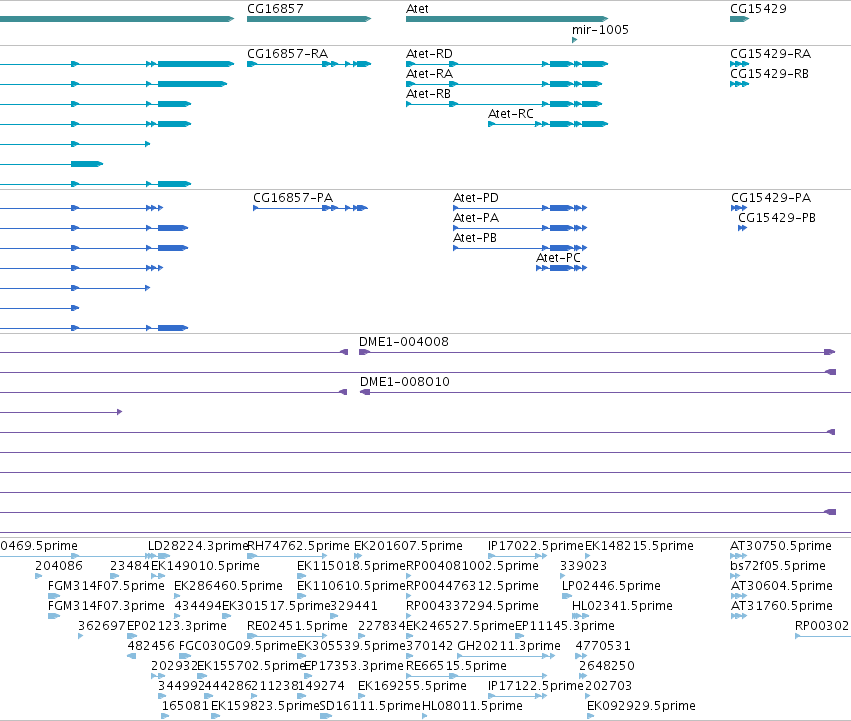The height and width of the screenshot is (721, 851).
Task: Click the feature labeled 165081
Action: [185, 706]
